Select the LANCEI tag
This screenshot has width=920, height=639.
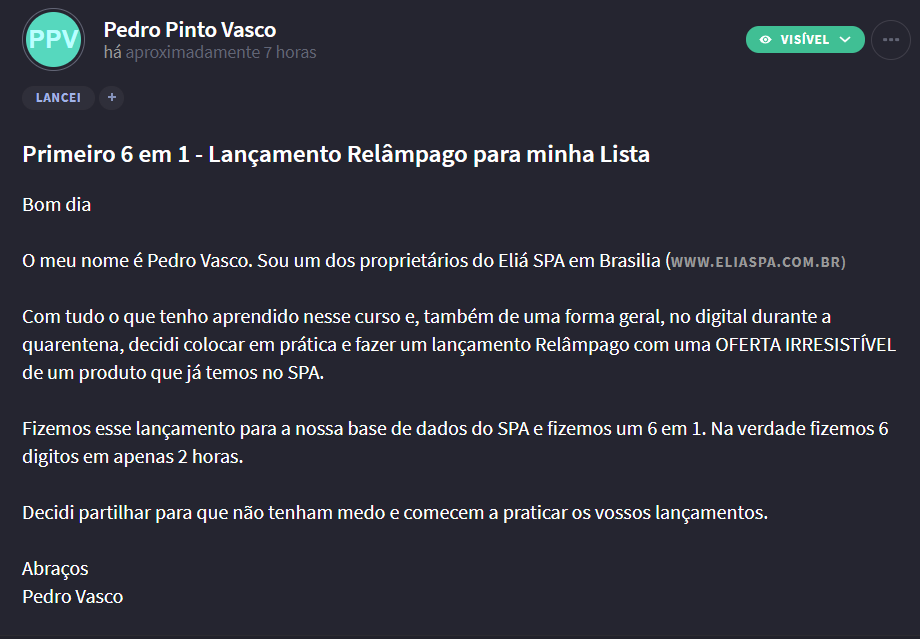[x=58, y=97]
